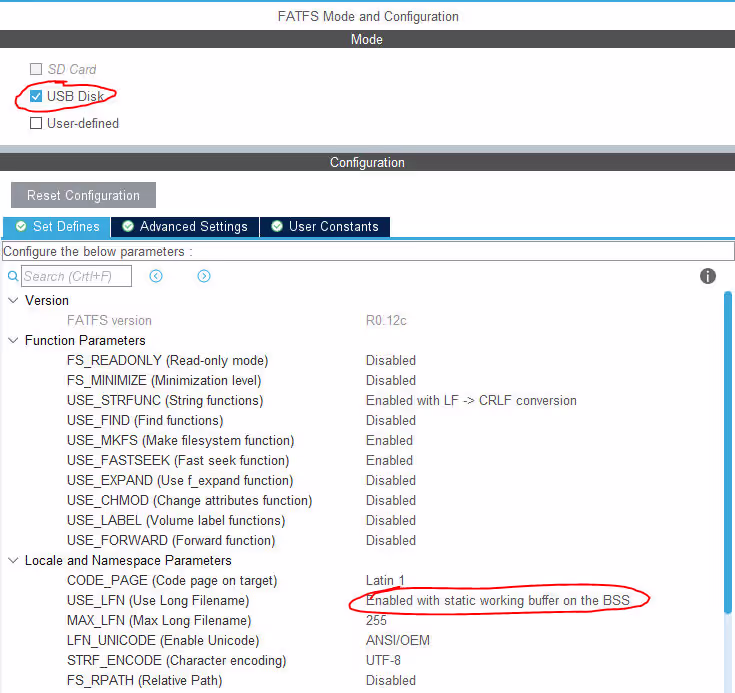
Task: Click the search magnifier icon
Action: 13,276
